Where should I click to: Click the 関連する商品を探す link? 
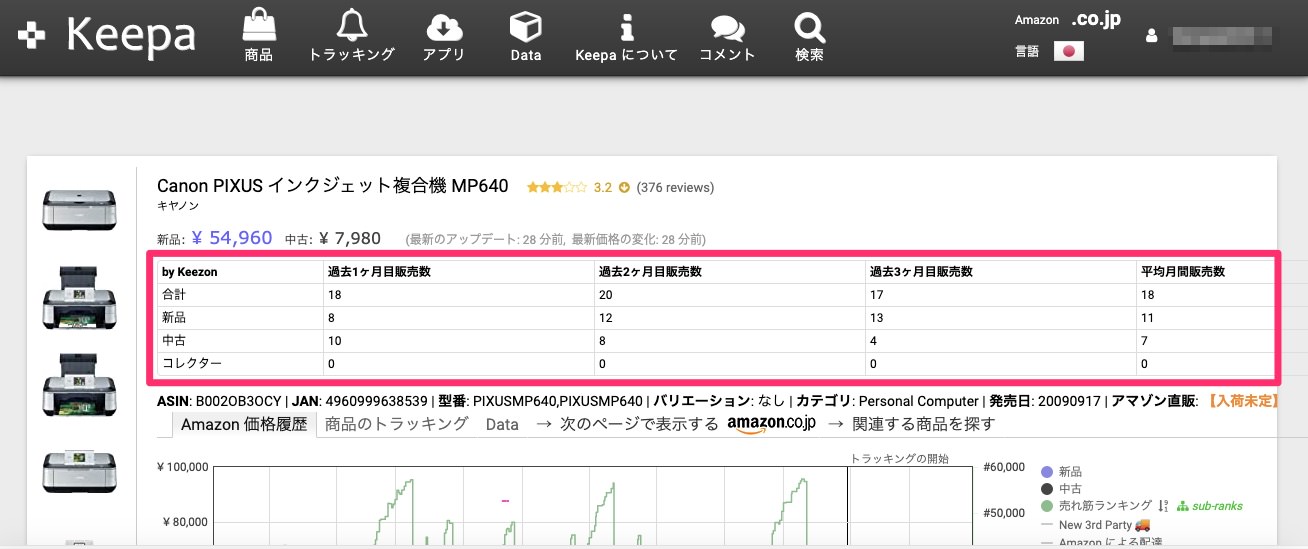[925, 424]
